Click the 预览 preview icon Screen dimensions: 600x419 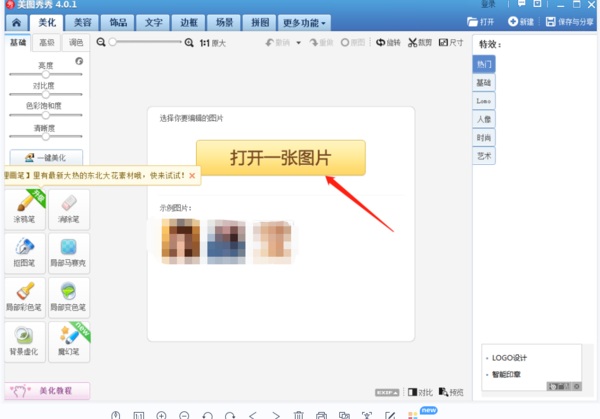(451, 392)
